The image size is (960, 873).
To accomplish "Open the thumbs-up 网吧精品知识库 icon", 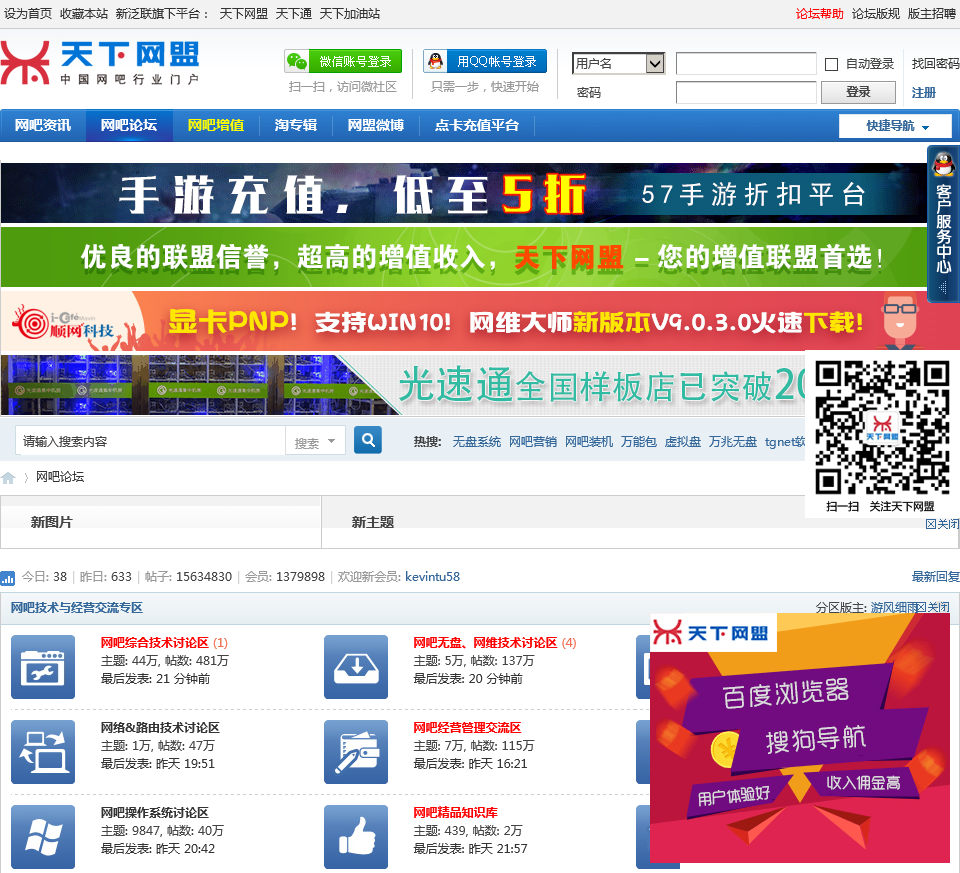I will 356,837.
